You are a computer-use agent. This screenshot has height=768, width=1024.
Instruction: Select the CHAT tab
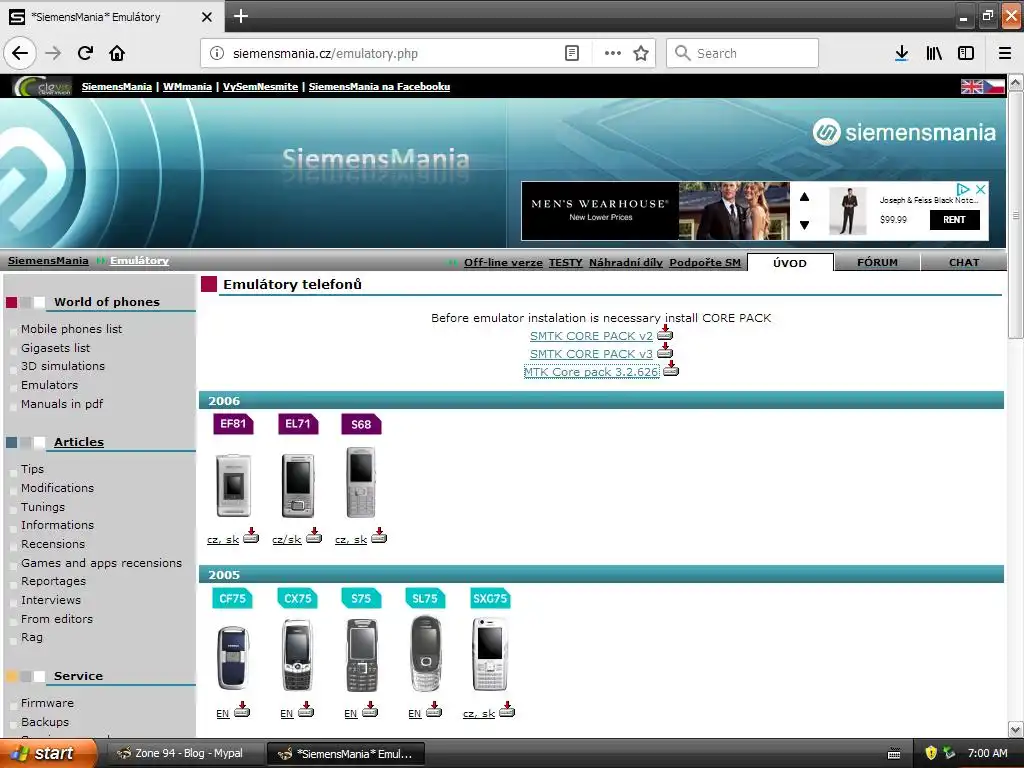964,263
